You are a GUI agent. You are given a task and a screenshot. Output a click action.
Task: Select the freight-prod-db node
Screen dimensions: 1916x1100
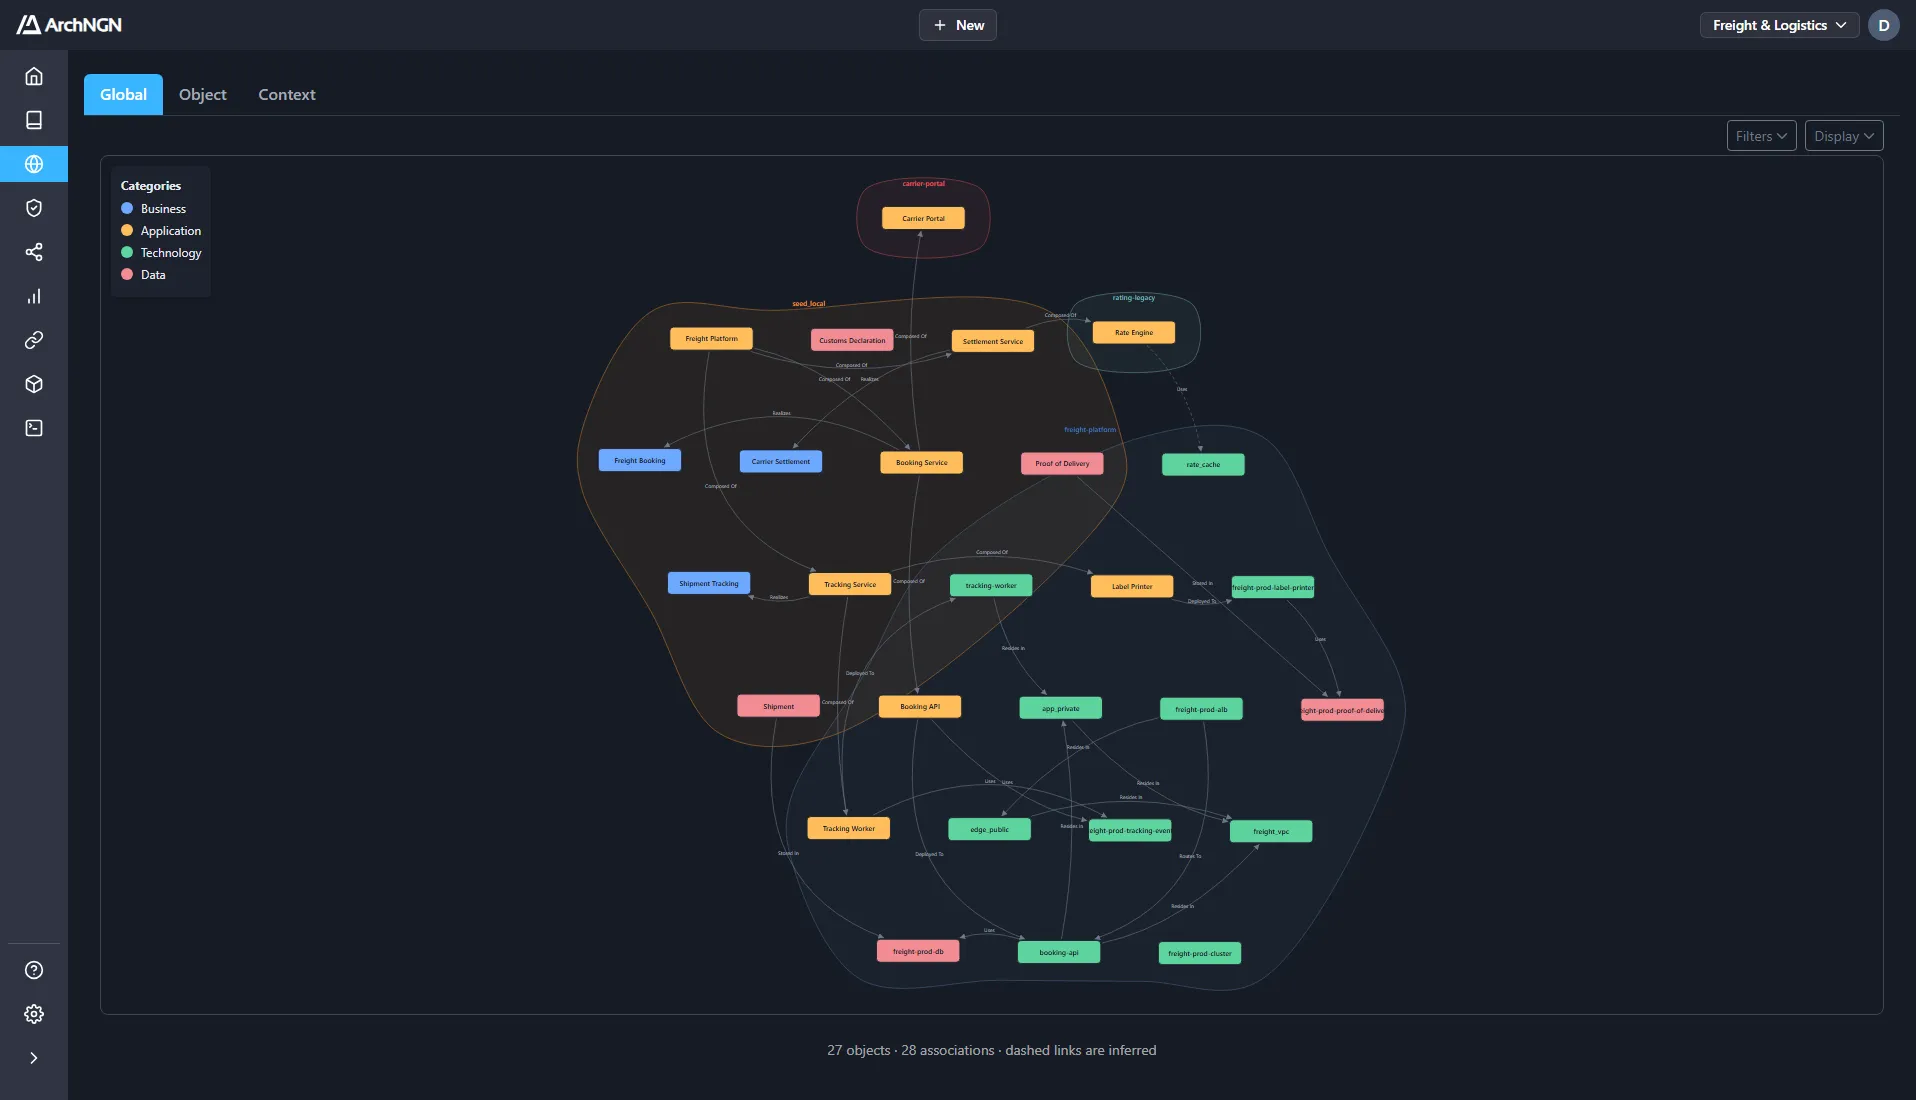(x=918, y=951)
